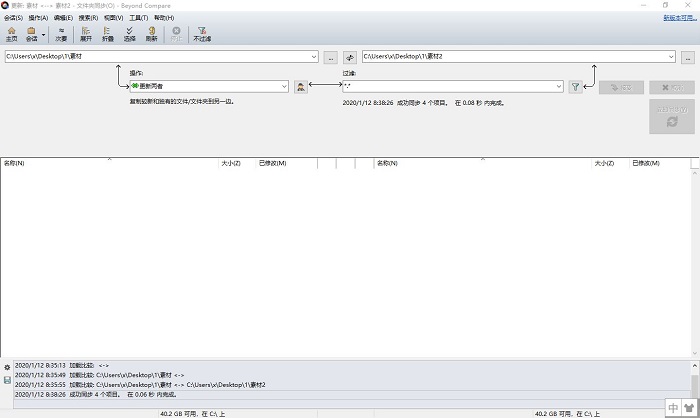
Task: Open the 搜索(R) menu
Action: point(88,18)
